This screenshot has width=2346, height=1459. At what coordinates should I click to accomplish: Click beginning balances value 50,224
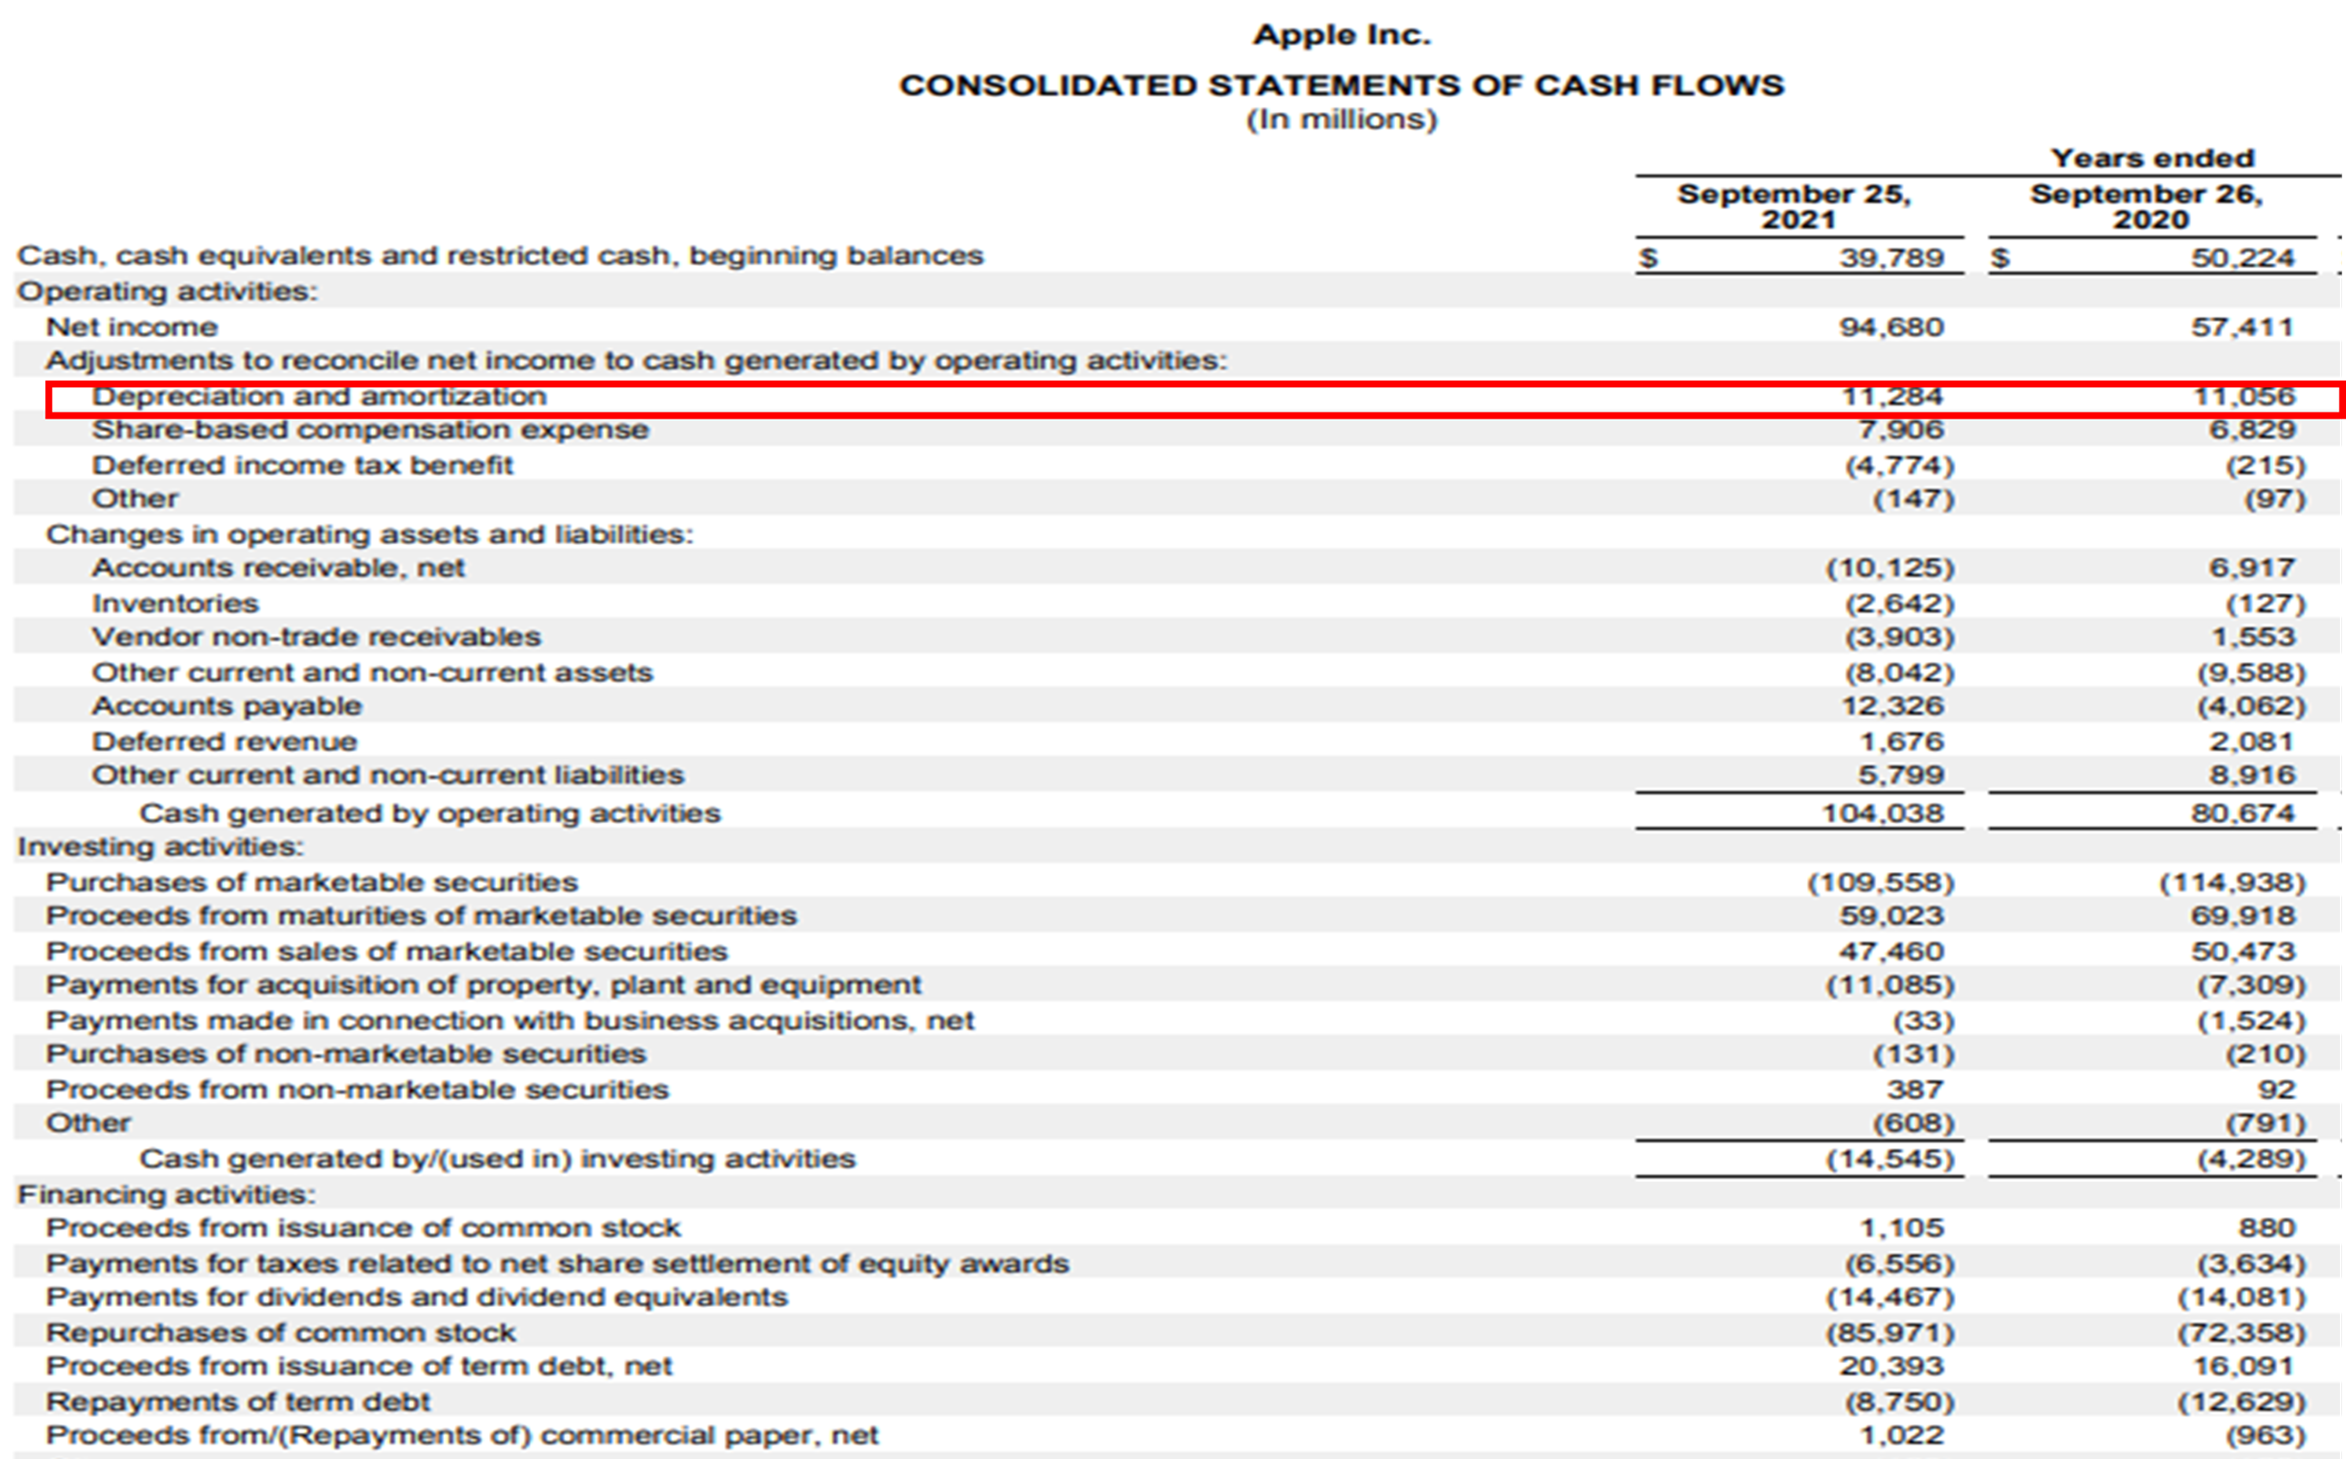(2243, 257)
